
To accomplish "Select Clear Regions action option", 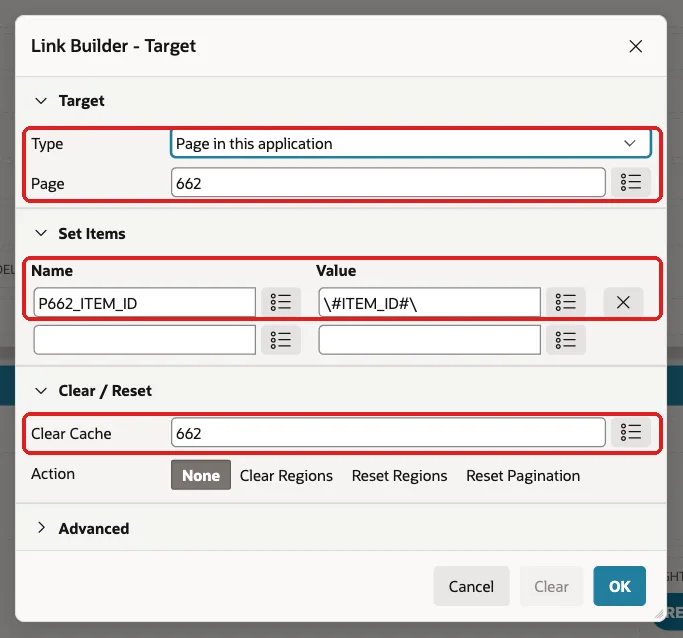I will click(x=286, y=476).
